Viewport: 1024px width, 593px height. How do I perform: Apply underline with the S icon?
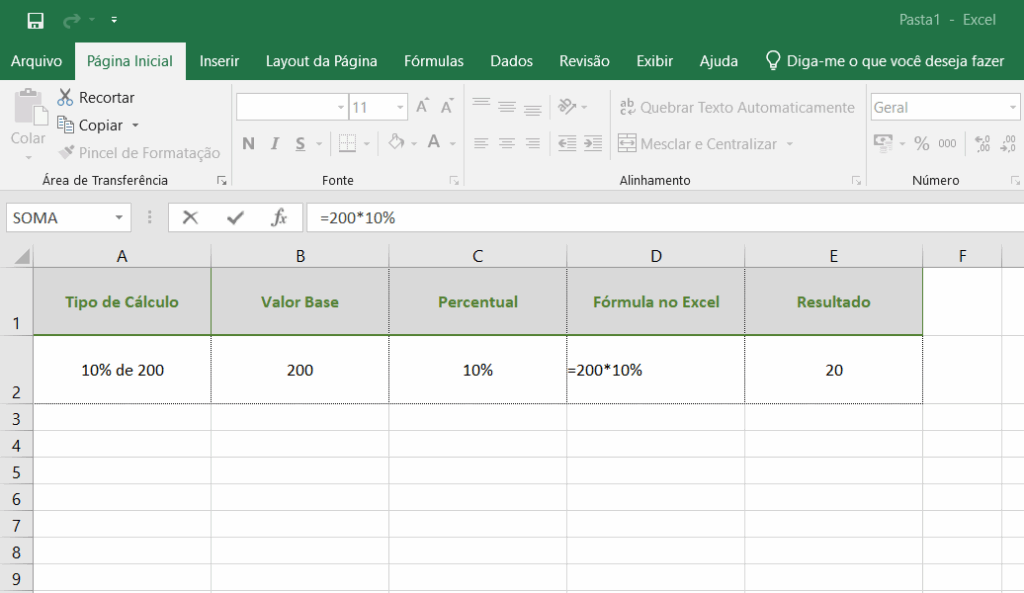[300, 143]
